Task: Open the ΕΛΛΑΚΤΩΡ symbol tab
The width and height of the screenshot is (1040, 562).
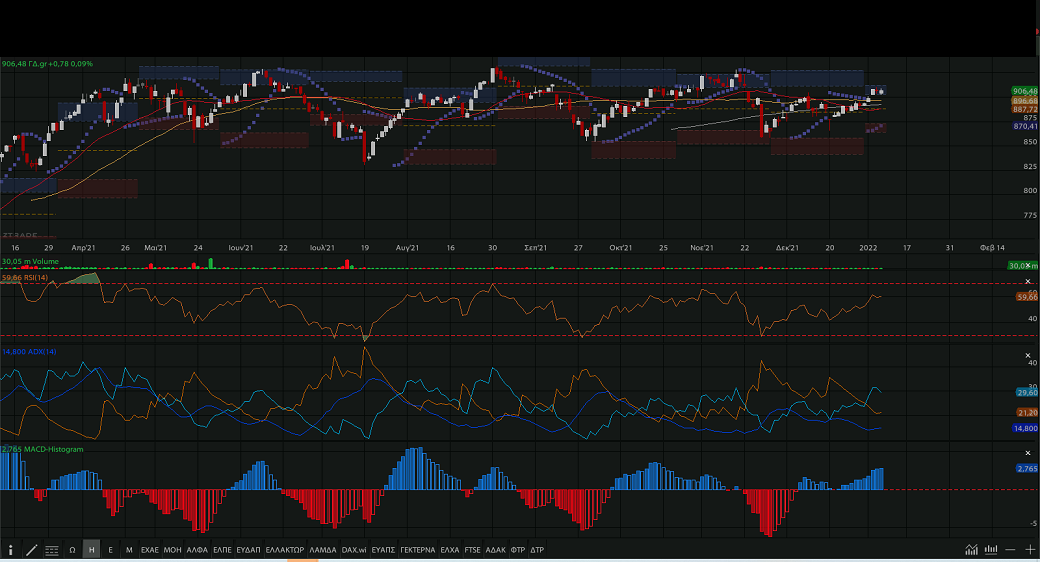Action: click(285, 550)
